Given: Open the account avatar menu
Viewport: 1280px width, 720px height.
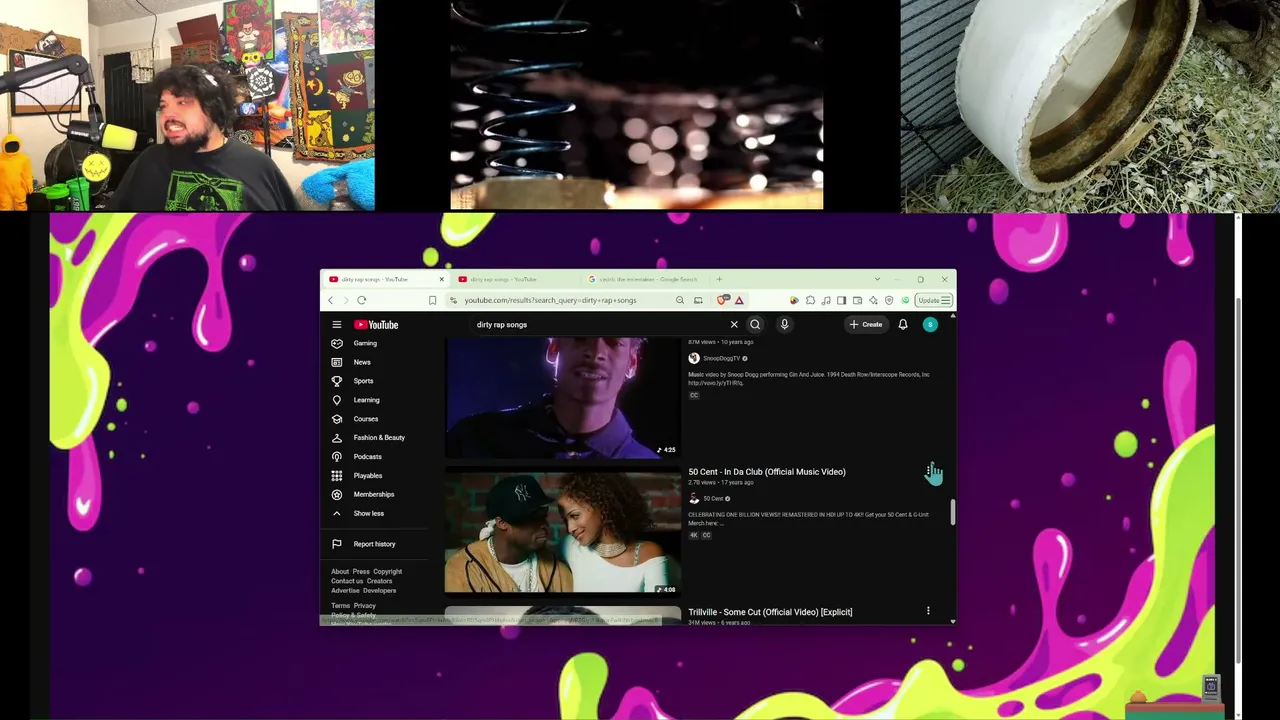Looking at the screenshot, I should pyautogui.click(x=930, y=325).
